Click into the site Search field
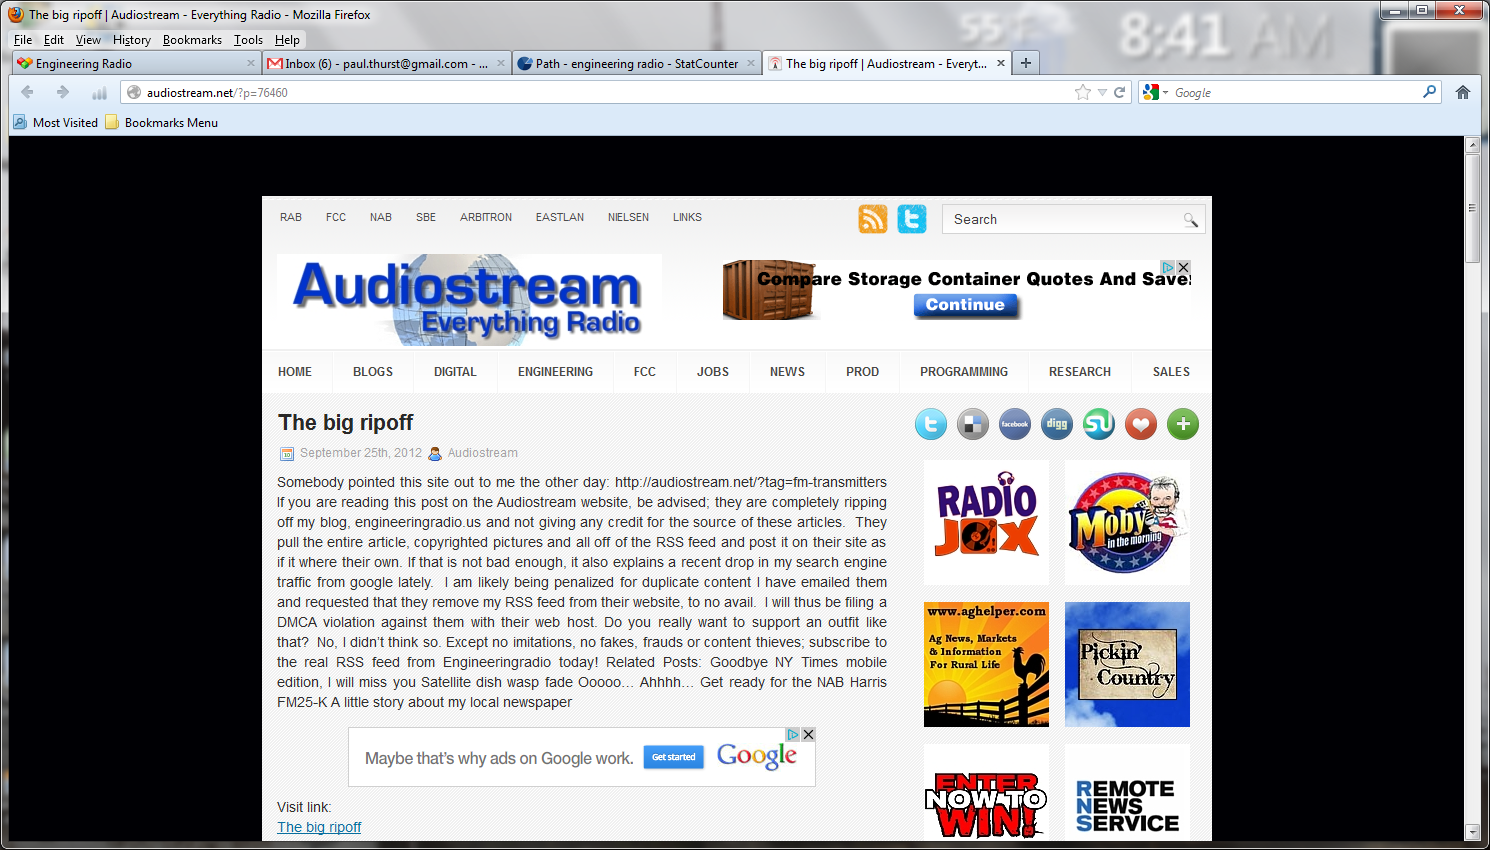 click(1060, 220)
